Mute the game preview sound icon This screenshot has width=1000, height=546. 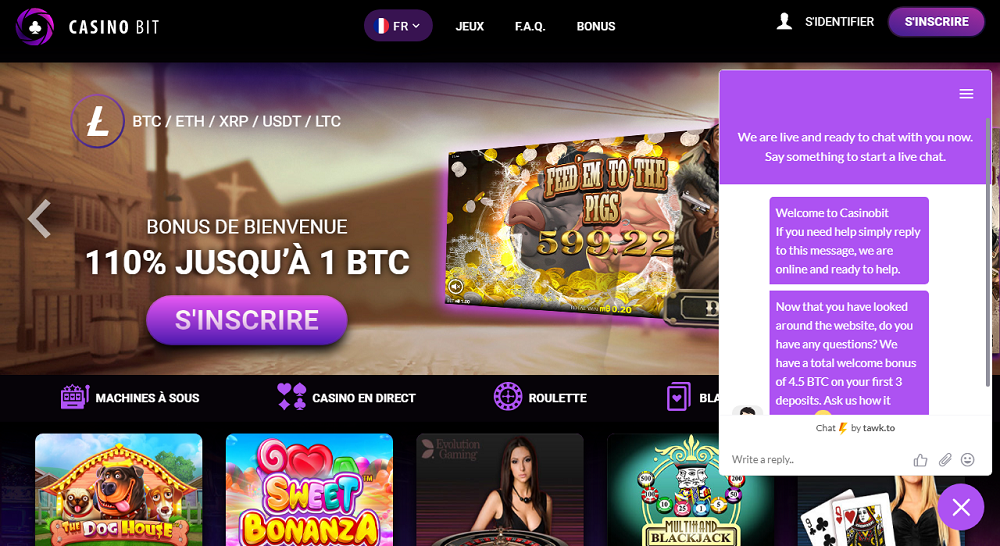455,286
